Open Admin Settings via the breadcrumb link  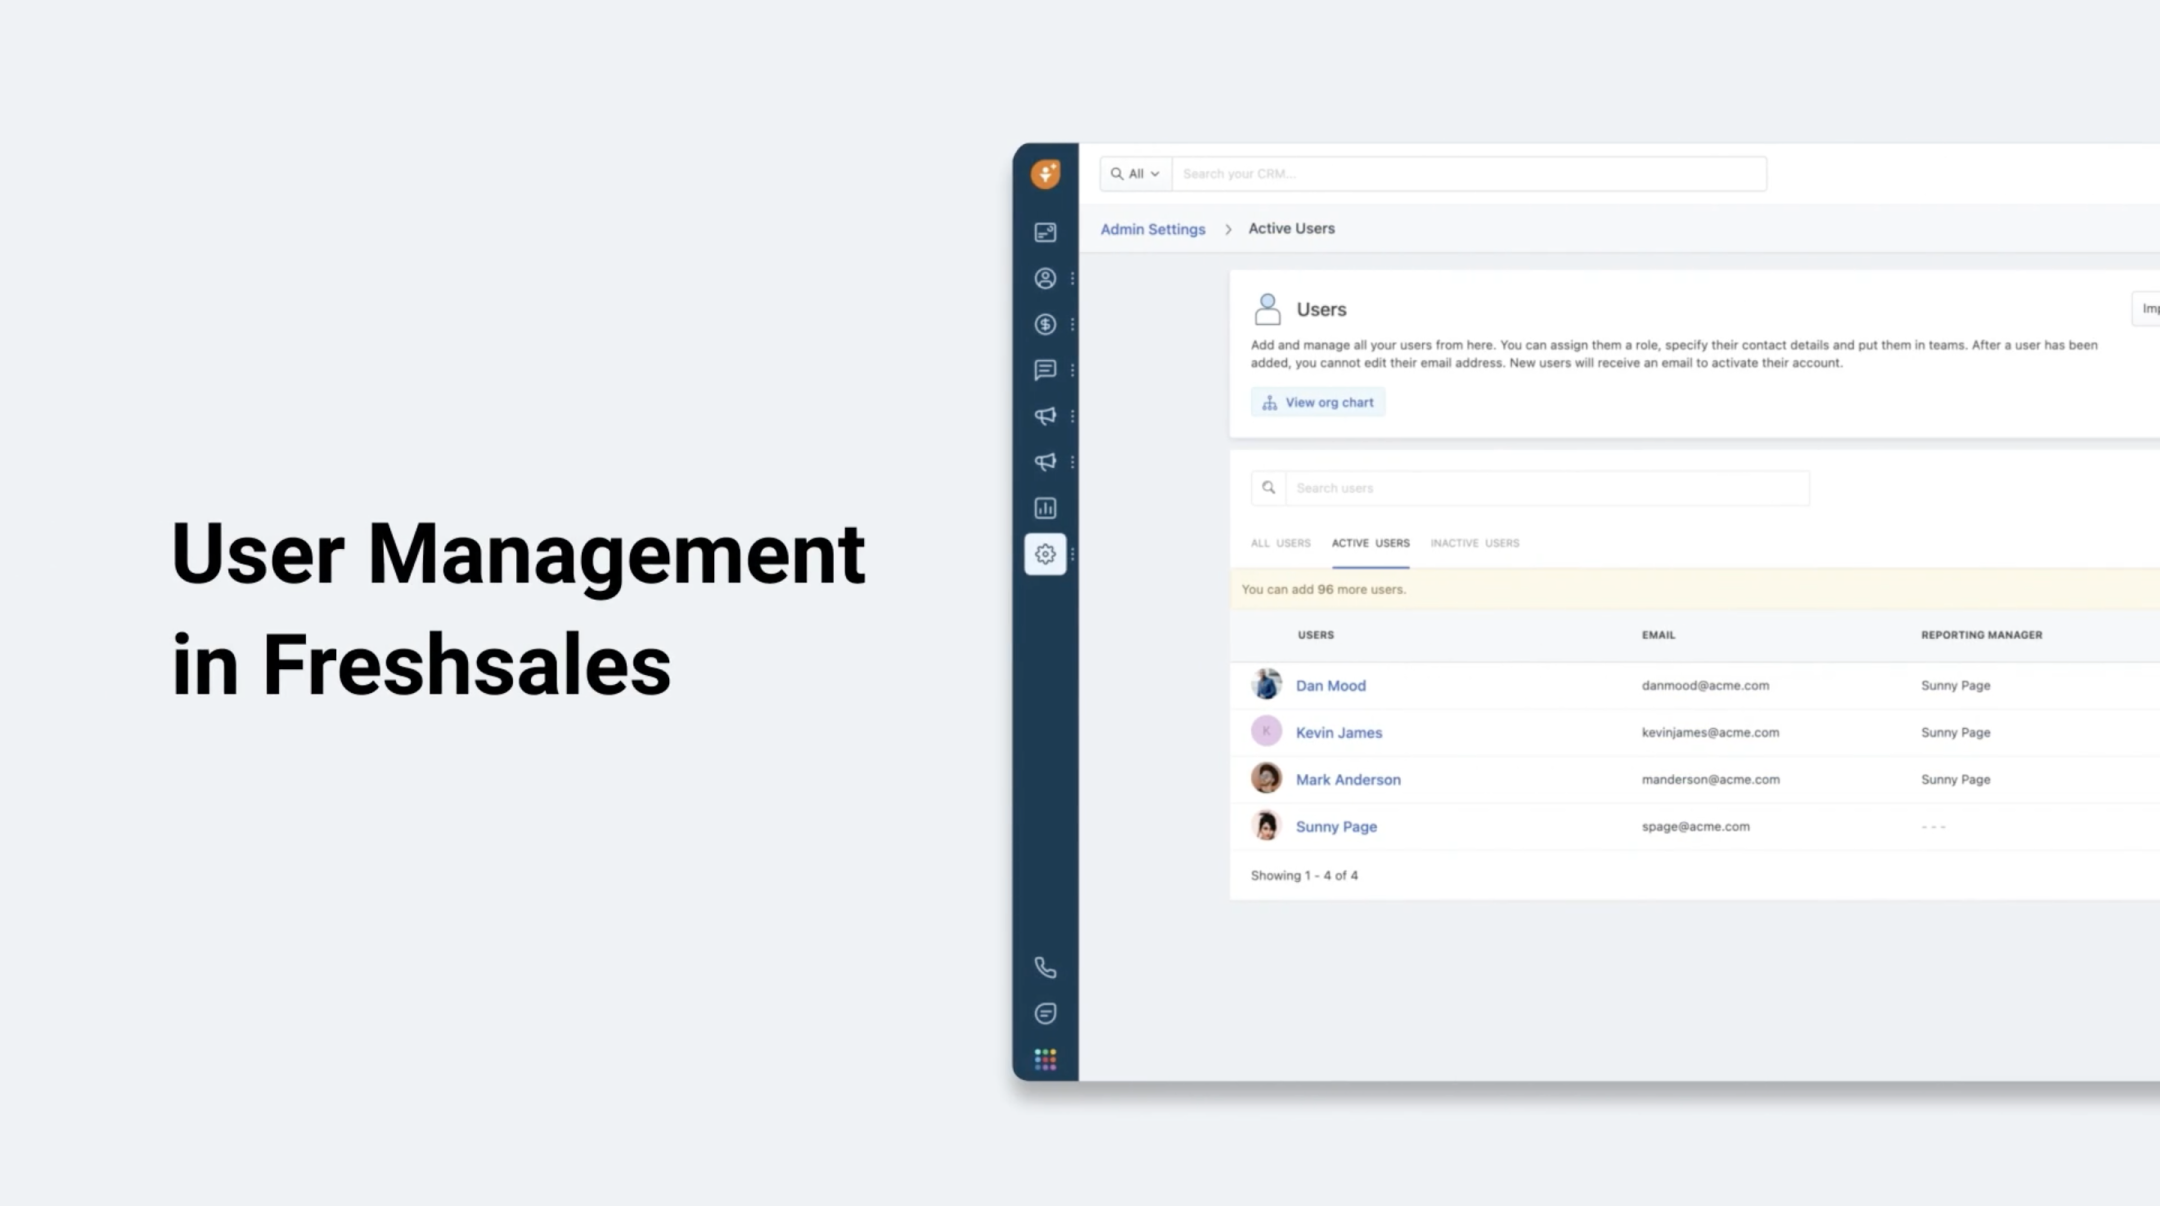[1152, 228]
